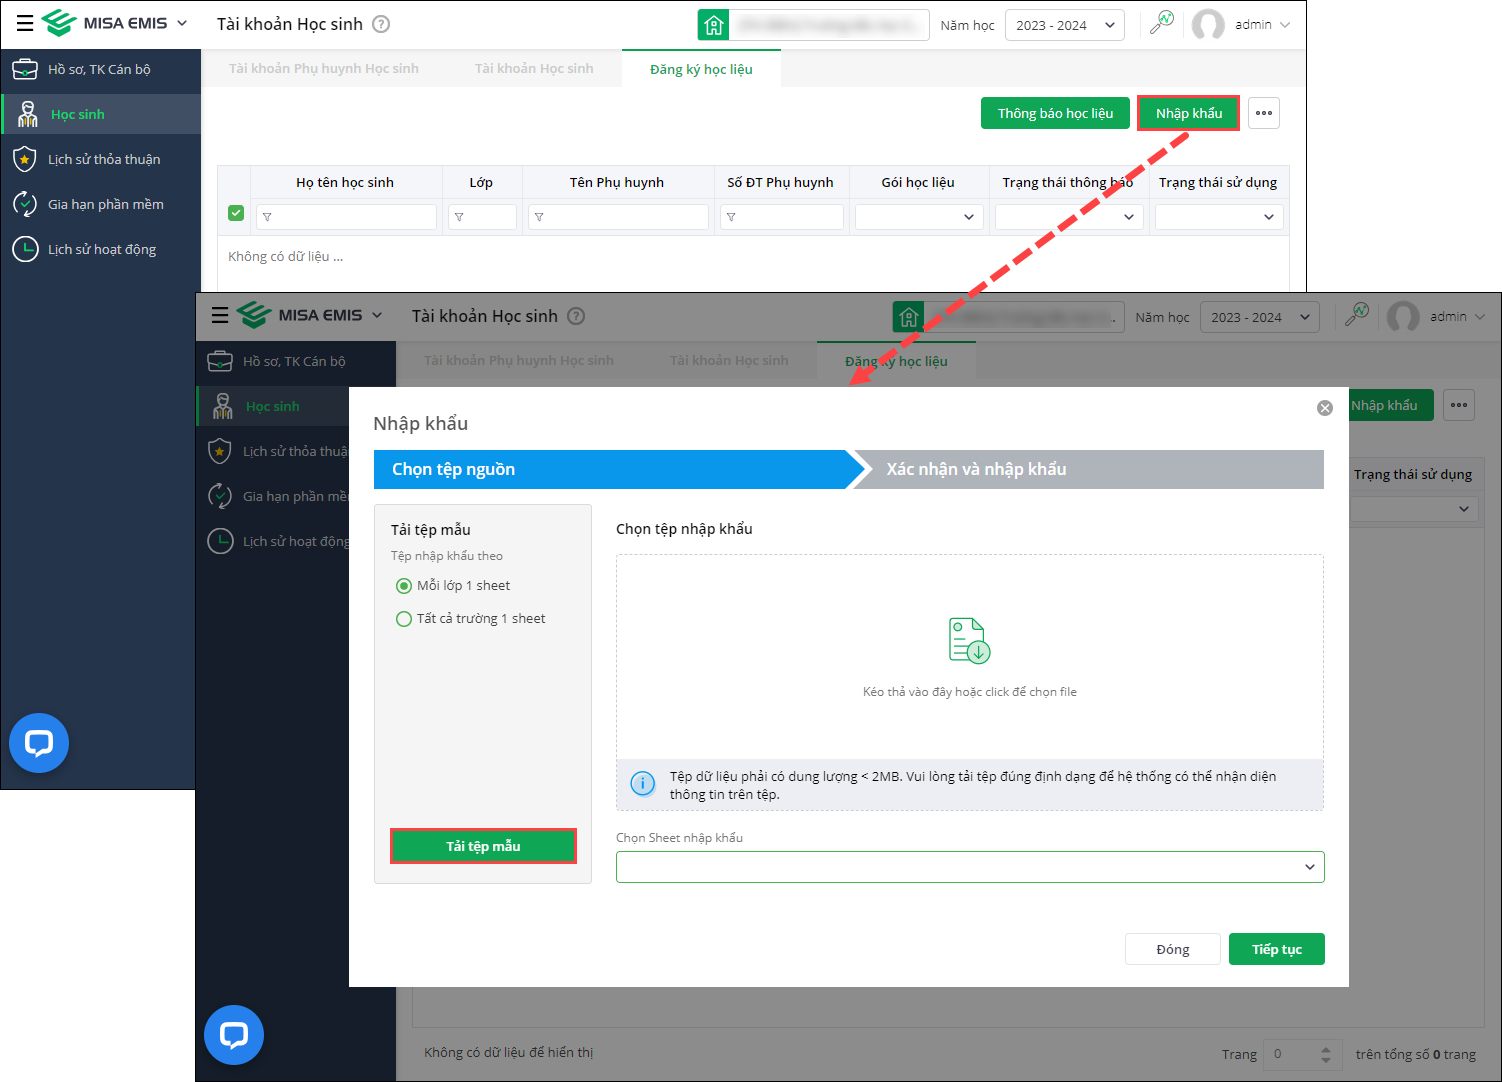Open help icon beside Tài khoản Học sinh, back window
This screenshot has height=1082, width=1502.
click(381, 24)
